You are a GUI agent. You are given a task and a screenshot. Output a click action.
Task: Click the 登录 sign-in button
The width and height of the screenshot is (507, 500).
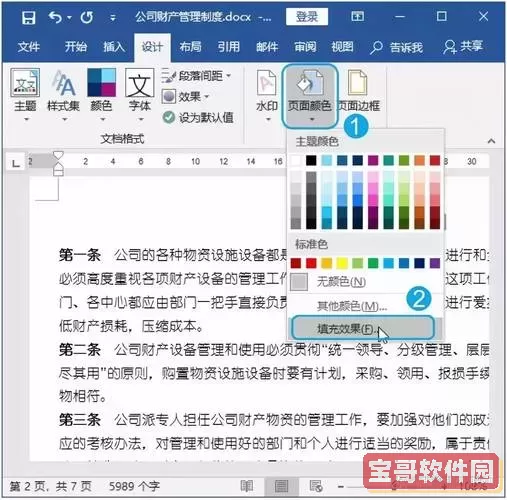tap(307, 16)
